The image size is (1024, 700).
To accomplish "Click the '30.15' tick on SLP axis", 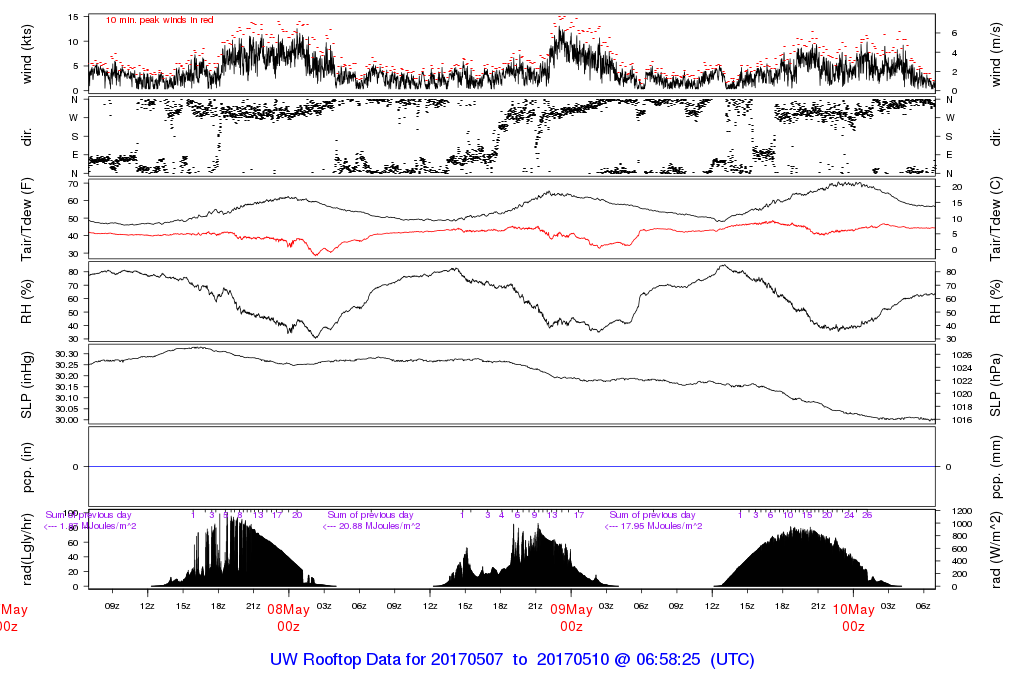I will [x=67, y=387].
